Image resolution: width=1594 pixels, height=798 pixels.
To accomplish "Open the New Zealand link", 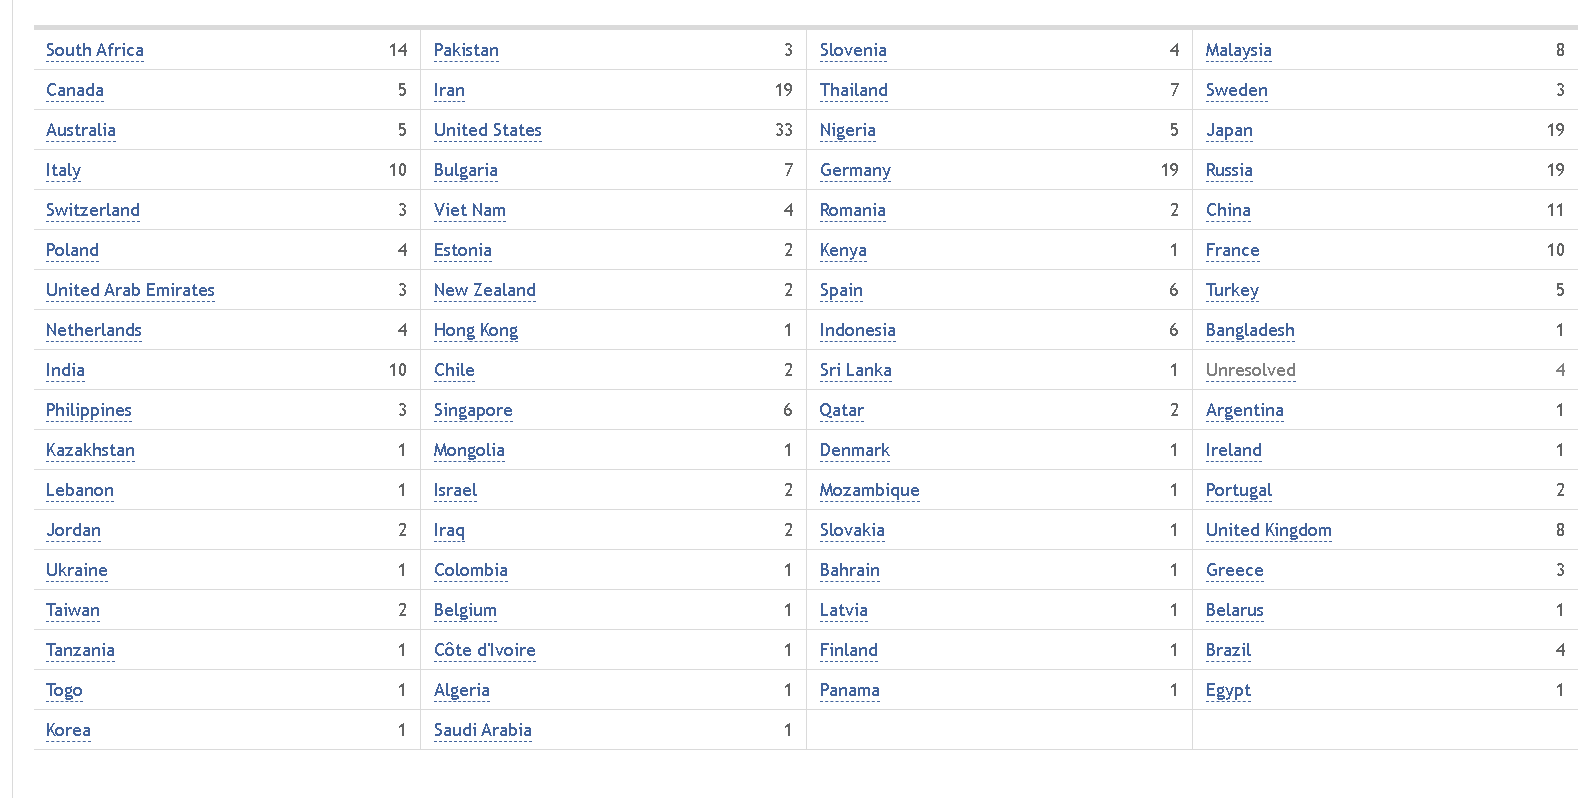I will click(x=484, y=290).
